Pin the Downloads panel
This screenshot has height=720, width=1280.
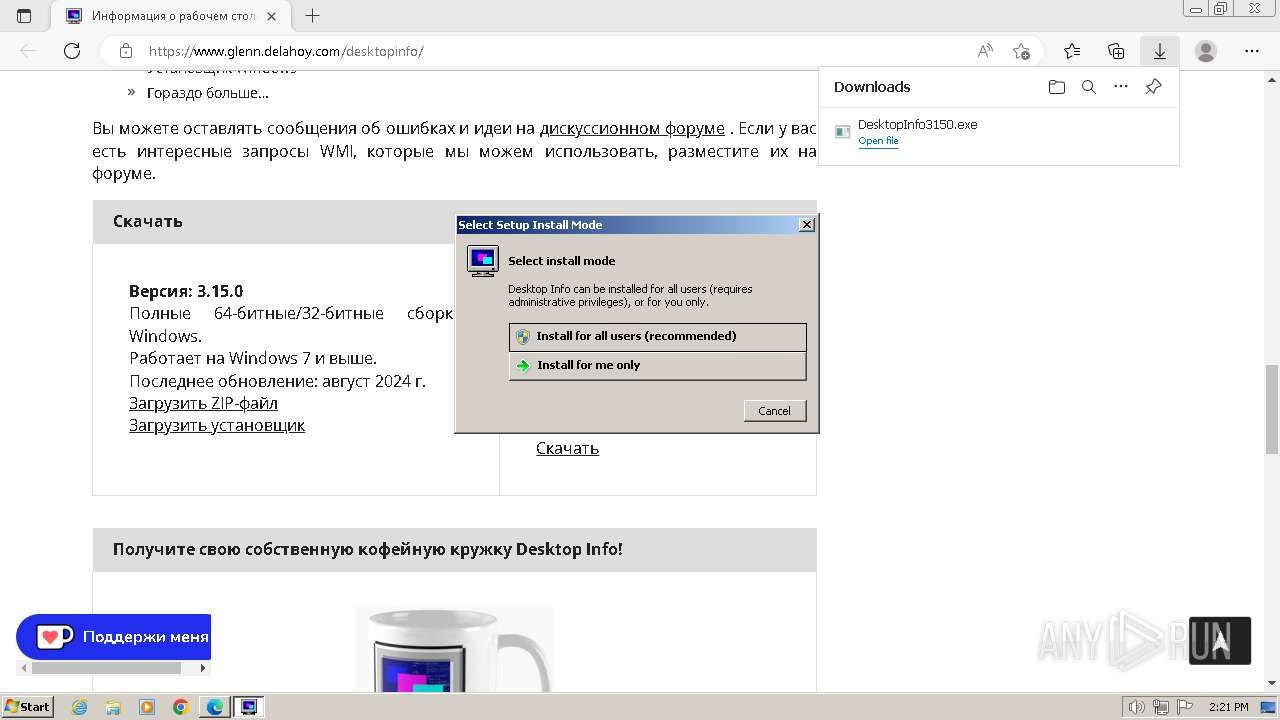(1153, 87)
